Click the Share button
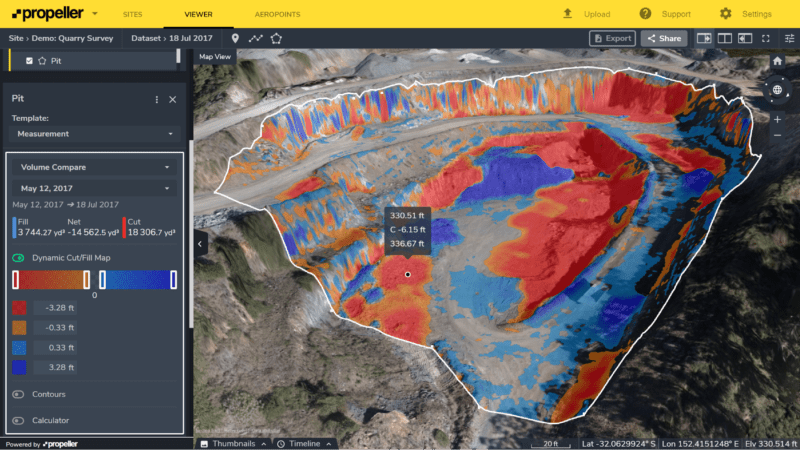Viewport: 800px width, 450px height. click(x=662, y=38)
